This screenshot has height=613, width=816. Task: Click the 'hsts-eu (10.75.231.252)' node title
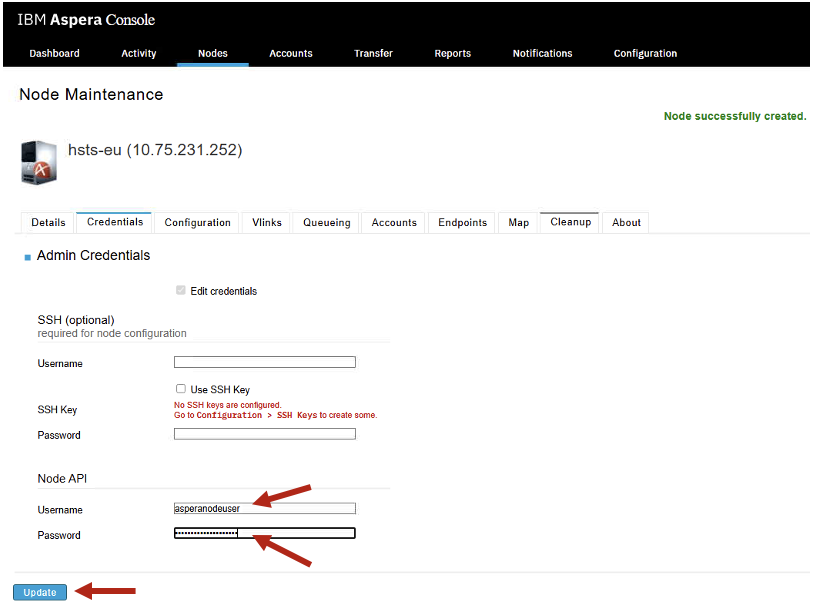tap(155, 150)
